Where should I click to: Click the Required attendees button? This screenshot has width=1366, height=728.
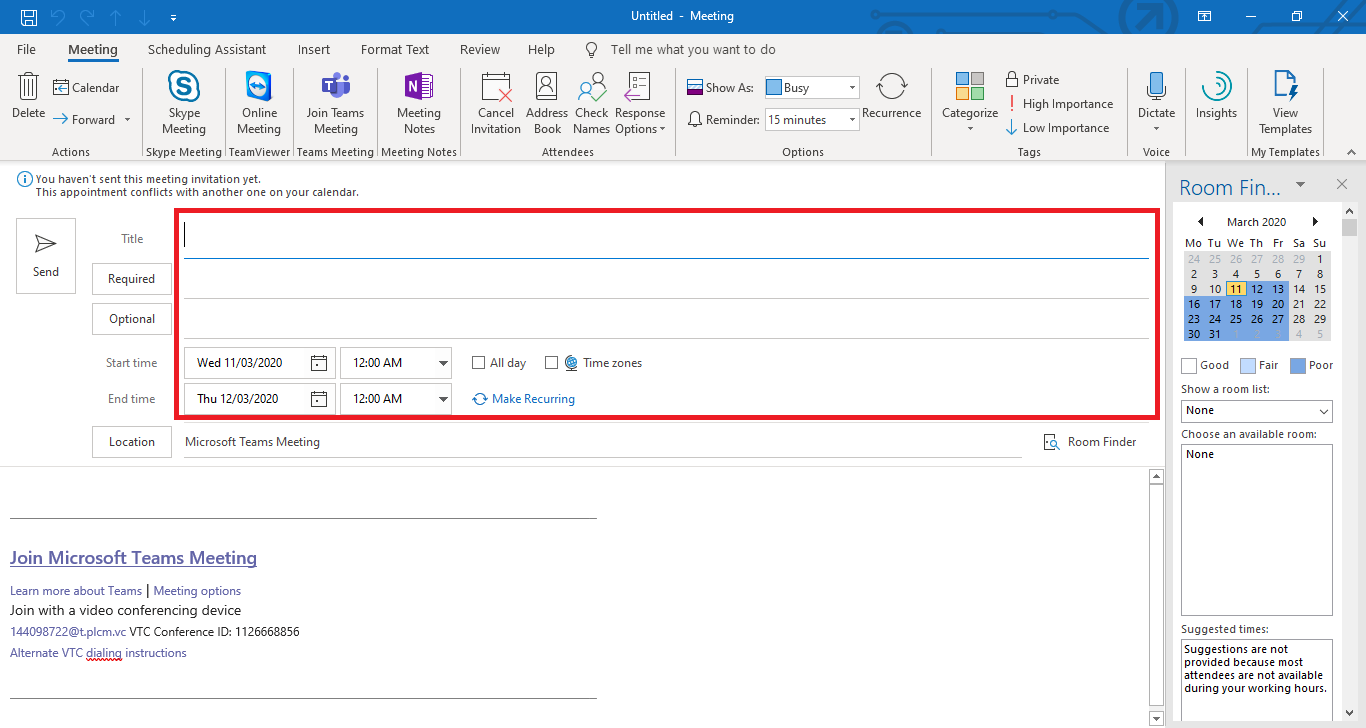point(132,279)
